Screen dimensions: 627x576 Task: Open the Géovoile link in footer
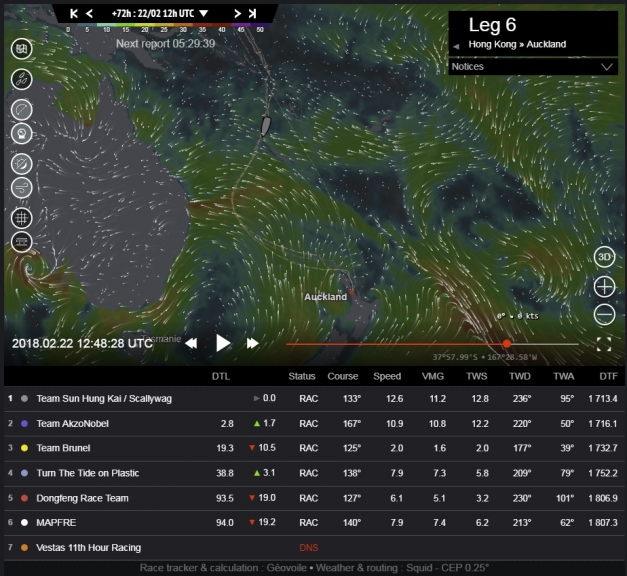tap(286, 568)
